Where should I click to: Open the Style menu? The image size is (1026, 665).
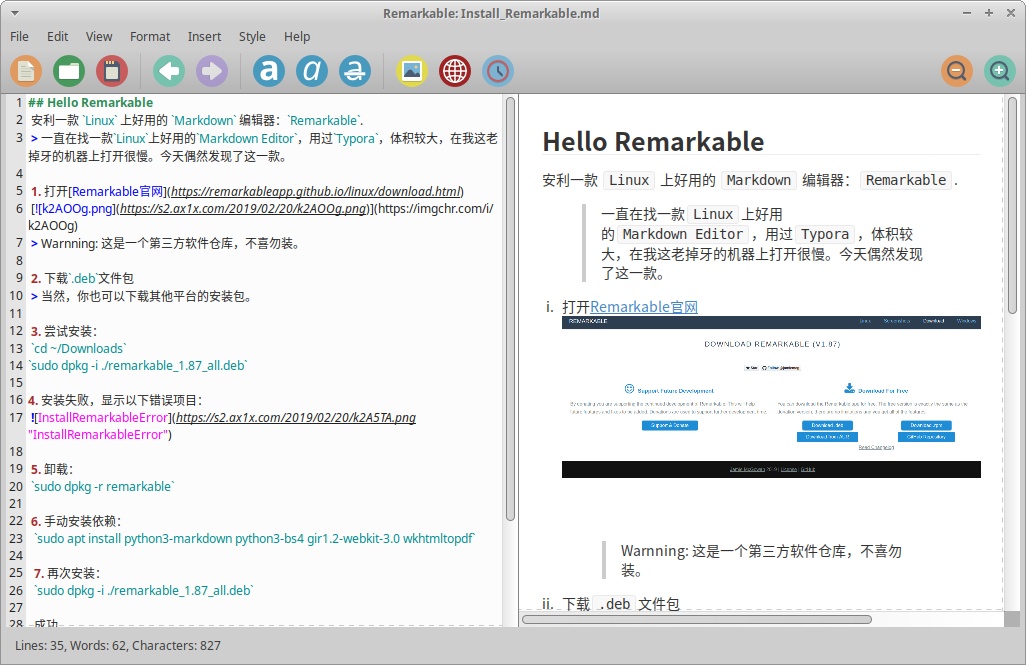click(x=252, y=37)
